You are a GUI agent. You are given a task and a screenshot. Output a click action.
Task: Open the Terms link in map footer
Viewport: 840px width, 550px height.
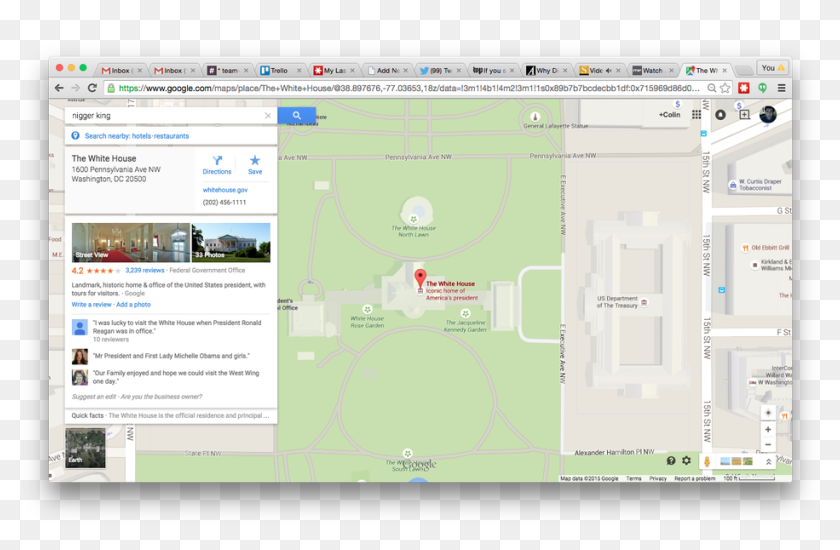[x=634, y=478]
